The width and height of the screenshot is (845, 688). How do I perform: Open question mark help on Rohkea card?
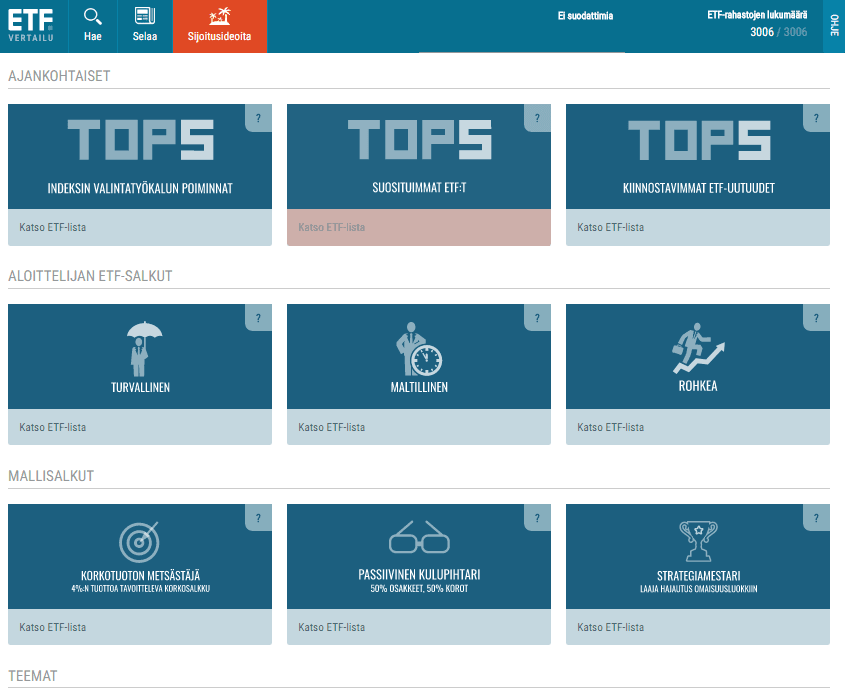coord(816,318)
